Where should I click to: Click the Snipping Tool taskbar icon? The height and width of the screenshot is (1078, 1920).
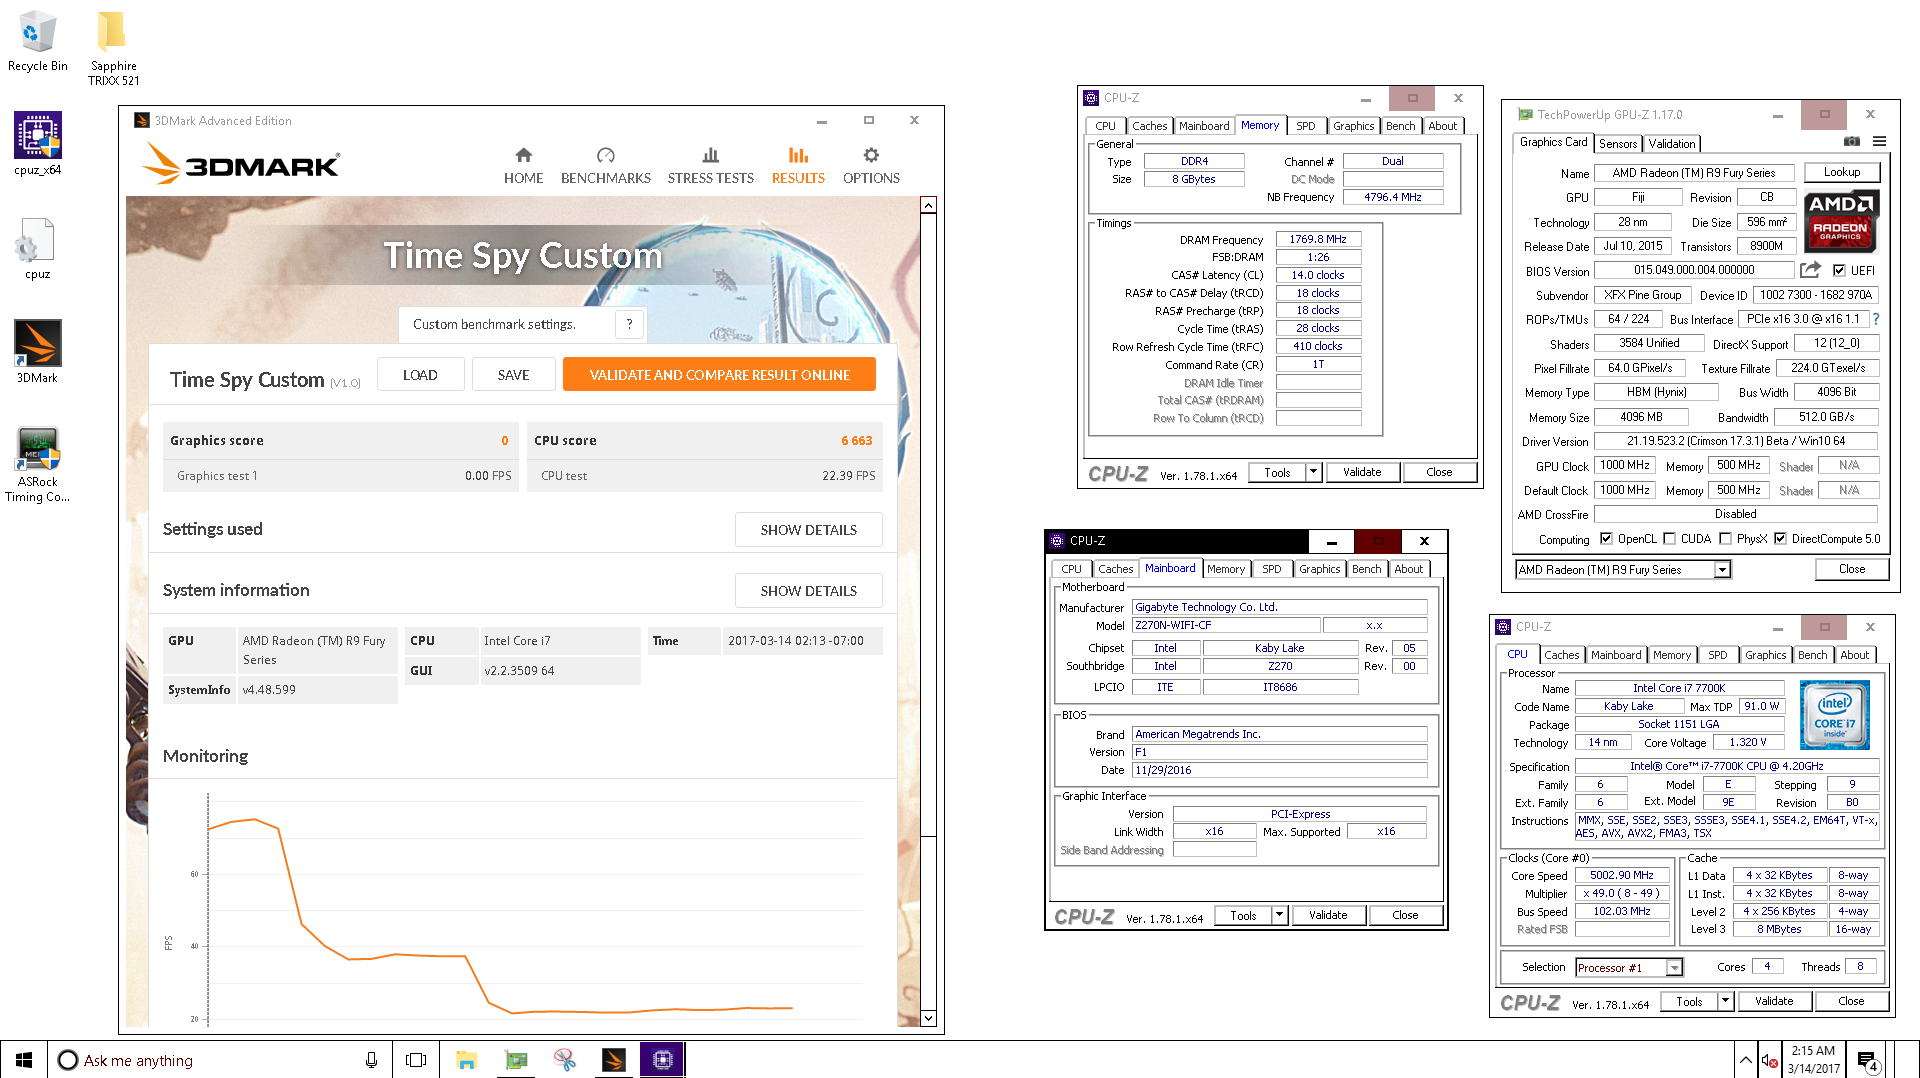coord(565,1060)
